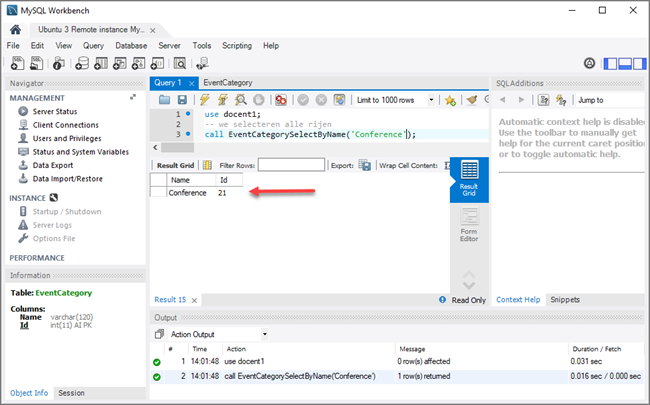The image size is (650, 405).
Task: Go to the Home screen icon
Action: [x=15, y=29]
